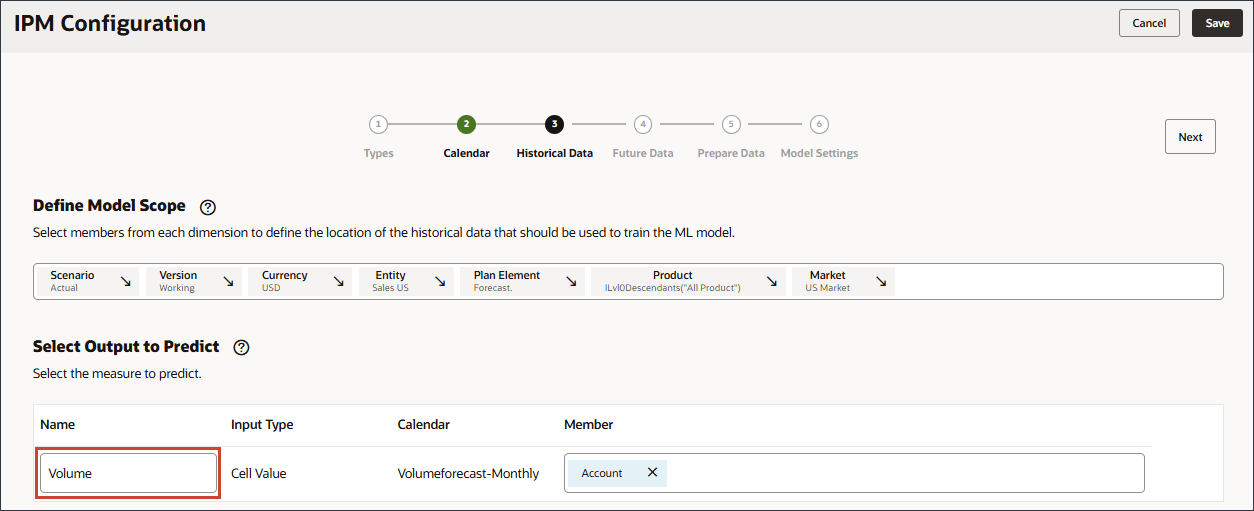Screen dimensions: 1254x511
Task: Click the Member column header
Action: (x=589, y=424)
